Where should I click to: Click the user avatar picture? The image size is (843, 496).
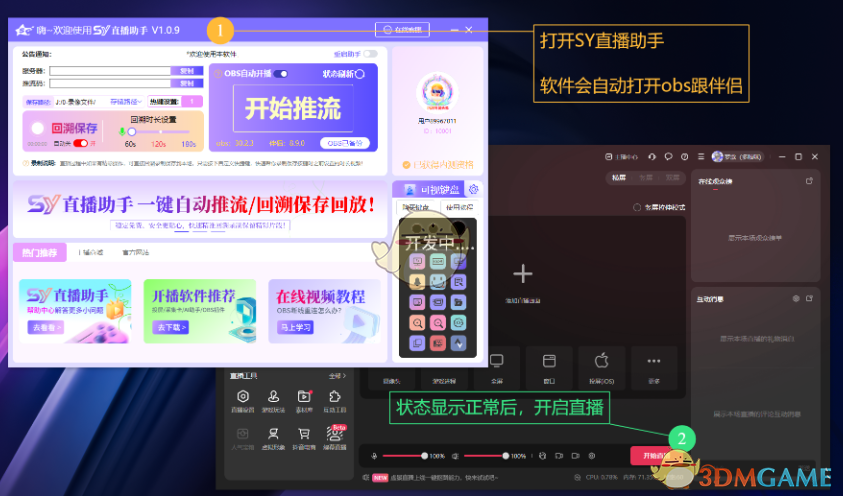tap(437, 92)
